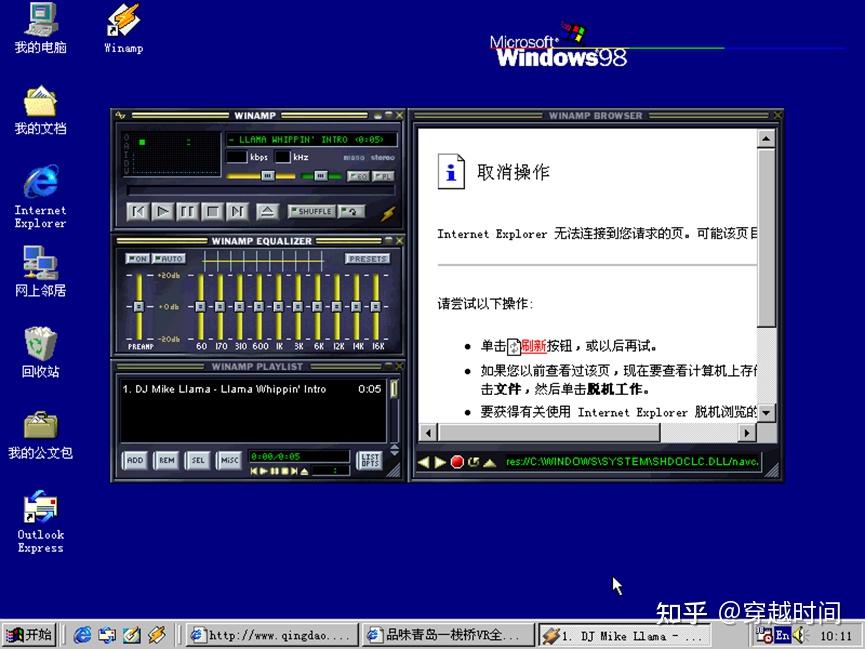Click the back arrow in Winamp Browser
Screen dimensions: 865x649
[x=424, y=461]
